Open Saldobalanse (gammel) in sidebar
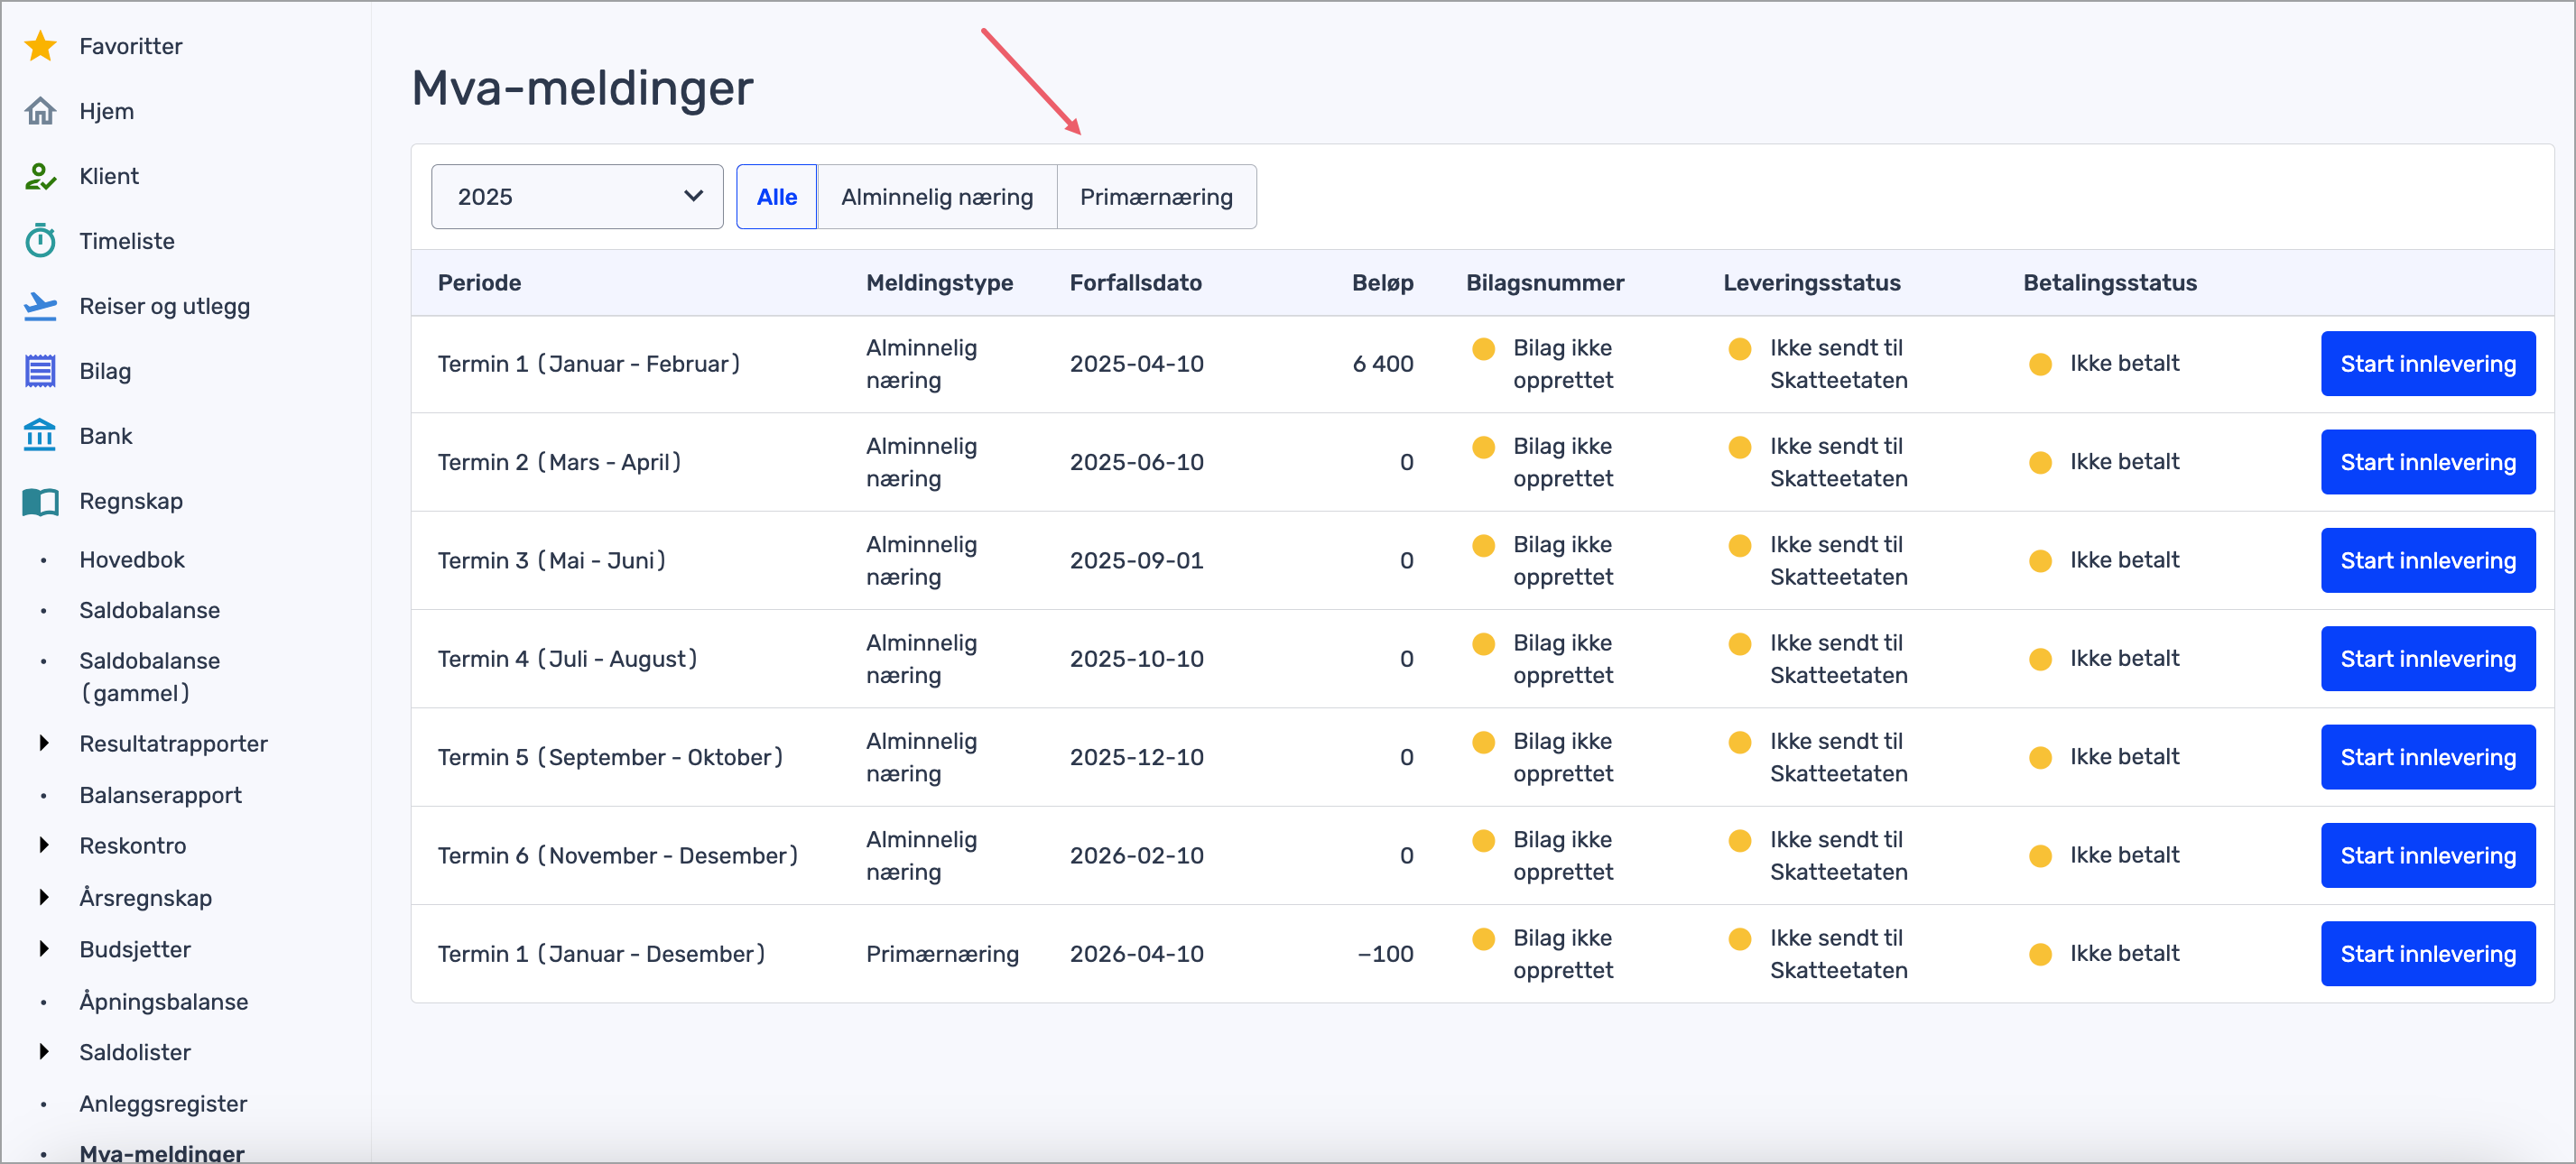 point(150,677)
